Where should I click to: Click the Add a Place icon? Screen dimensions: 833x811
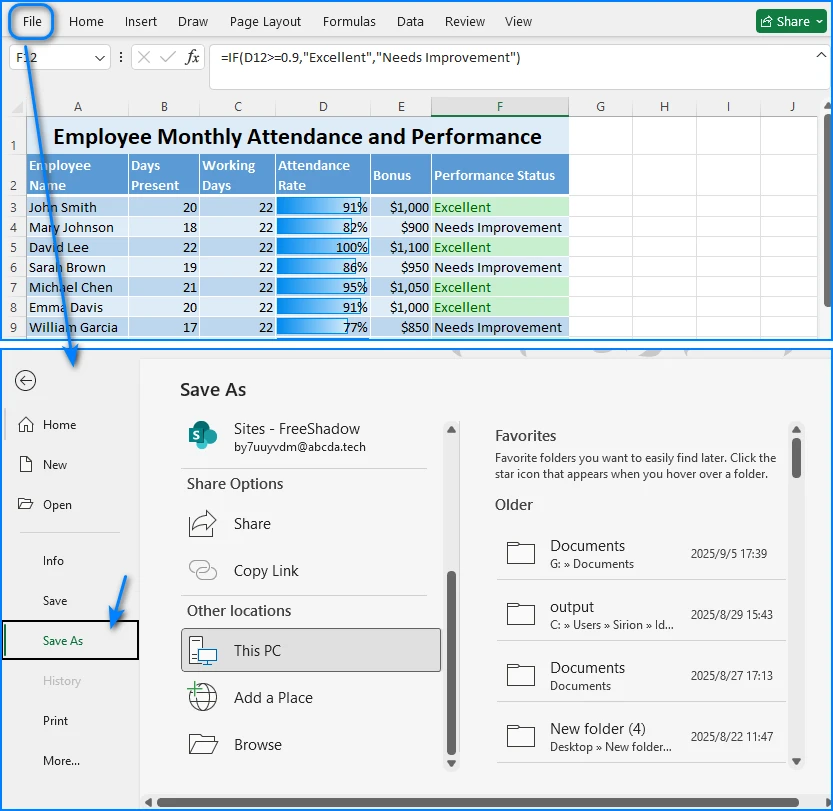202,698
